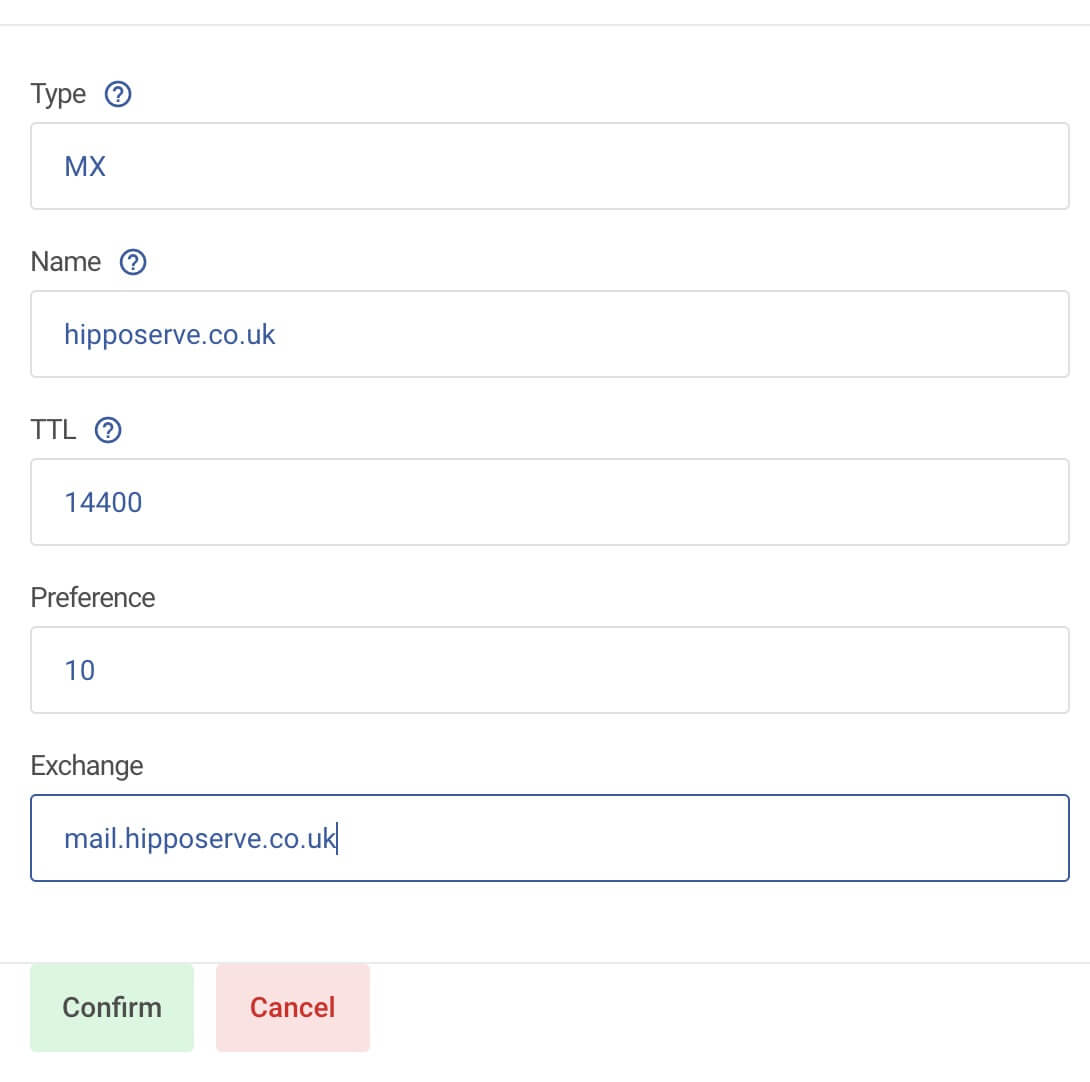Click the value 10 in Preference
This screenshot has width=1090, height=1082.
coord(80,670)
